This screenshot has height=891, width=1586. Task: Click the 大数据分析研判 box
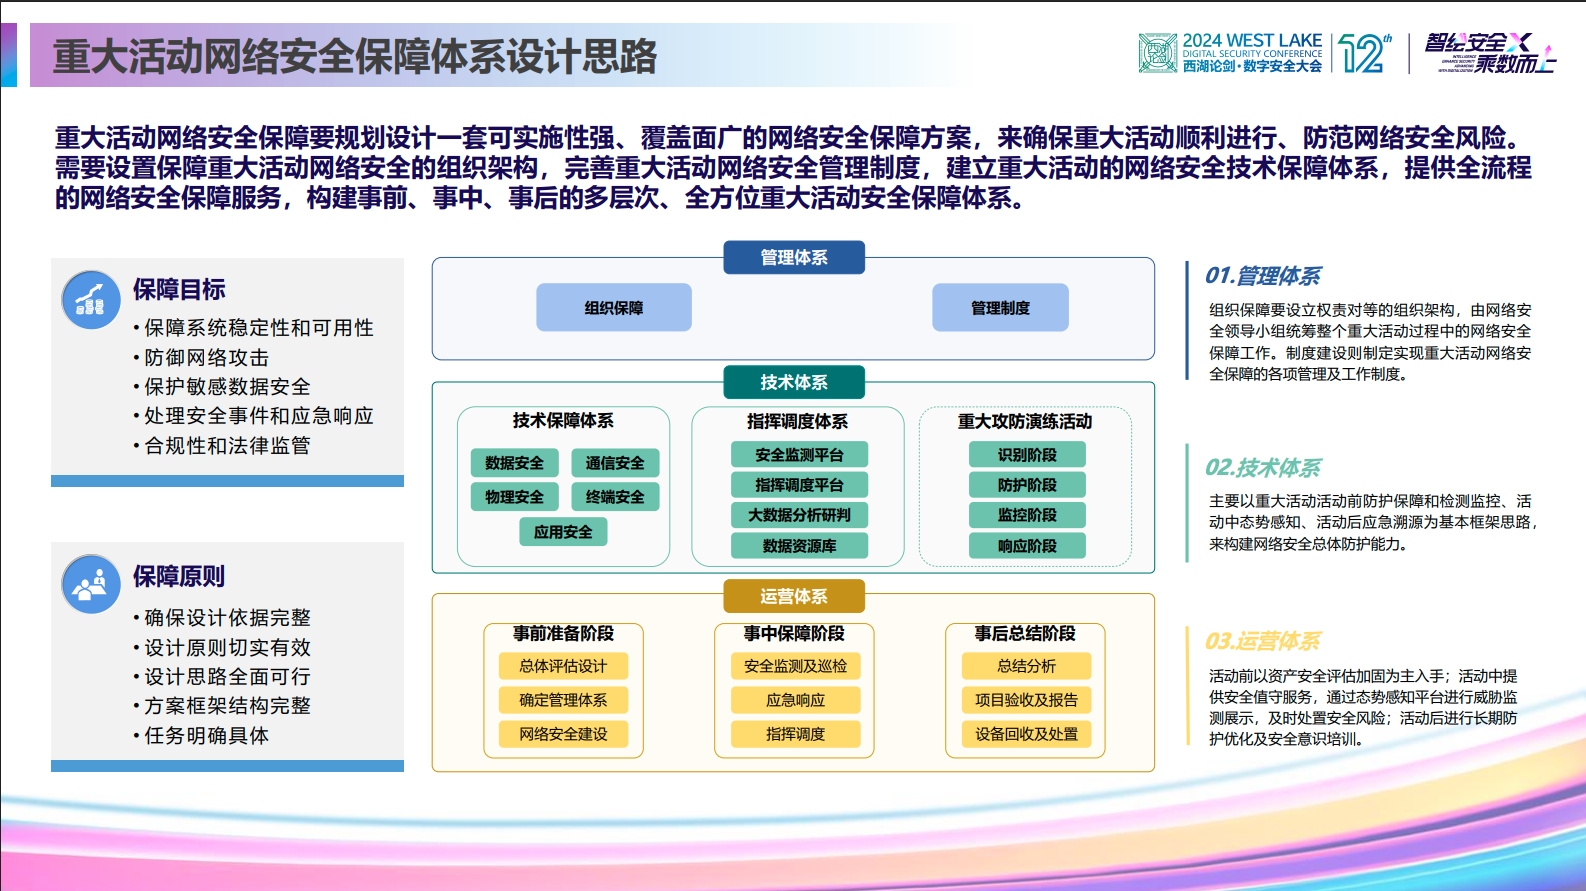pos(799,515)
